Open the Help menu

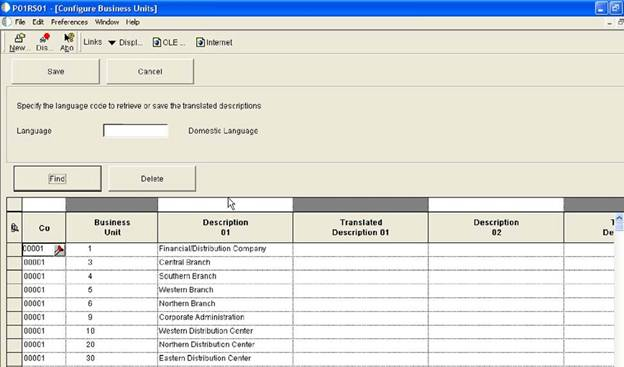pos(133,22)
